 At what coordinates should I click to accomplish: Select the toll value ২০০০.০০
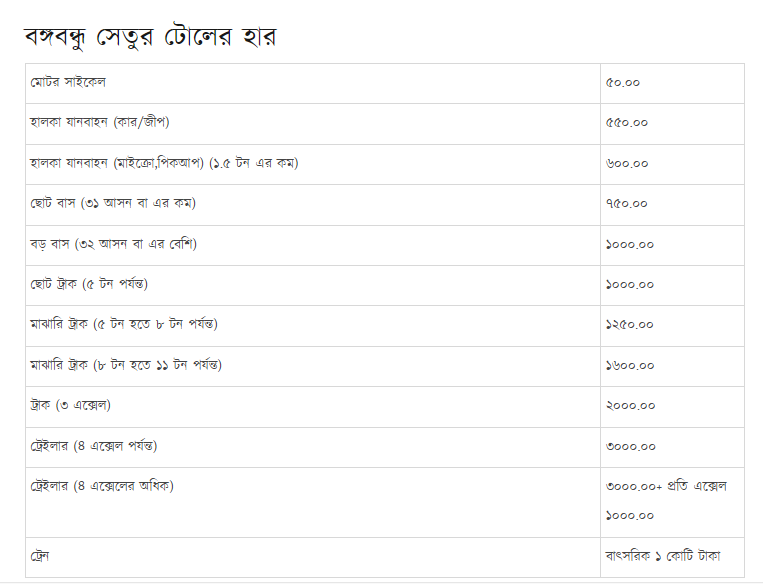coord(630,405)
